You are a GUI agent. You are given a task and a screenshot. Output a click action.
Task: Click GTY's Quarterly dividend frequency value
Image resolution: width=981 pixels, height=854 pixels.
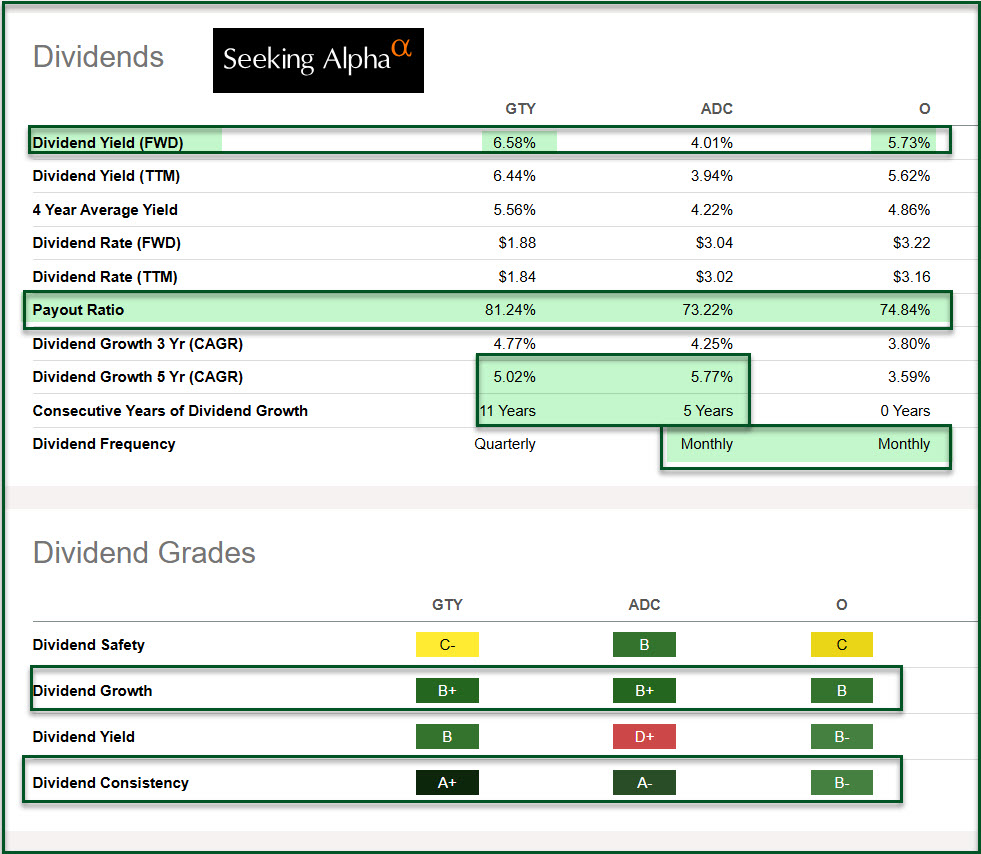(505, 444)
